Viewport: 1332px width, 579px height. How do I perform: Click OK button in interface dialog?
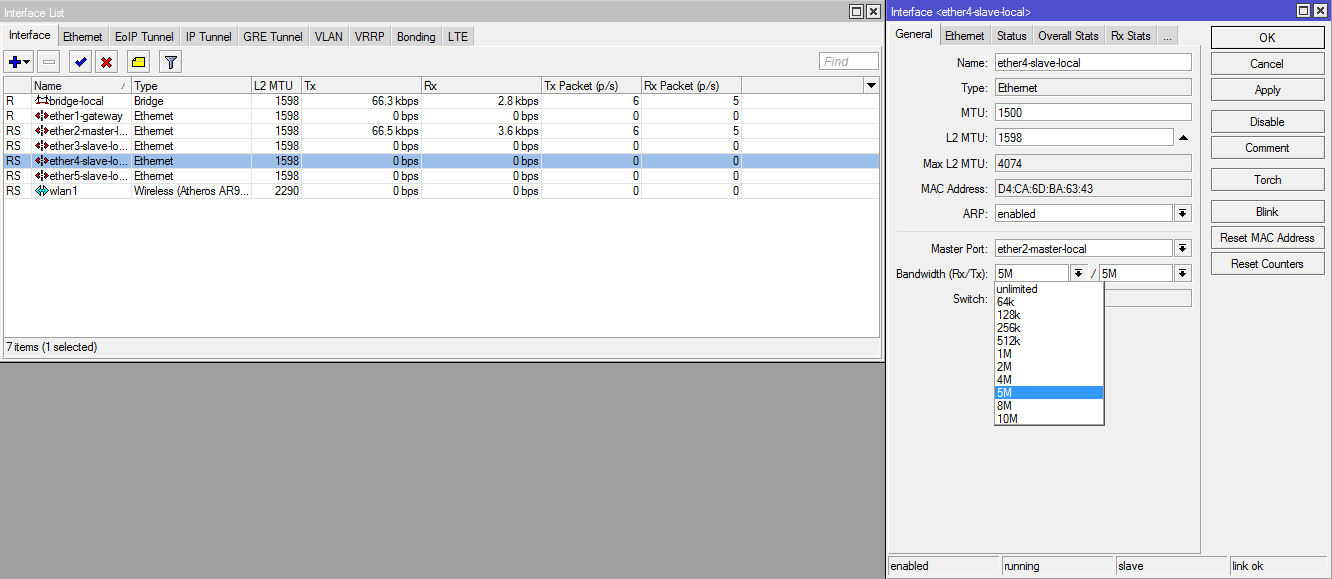pos(1267,37)
